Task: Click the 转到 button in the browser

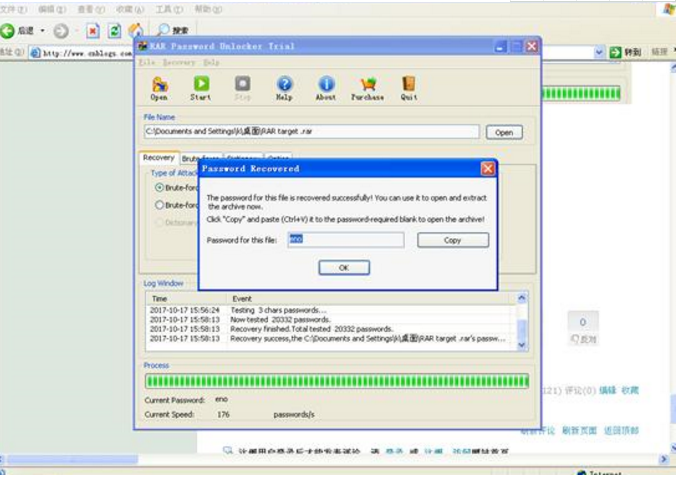Action: point(632,52)
